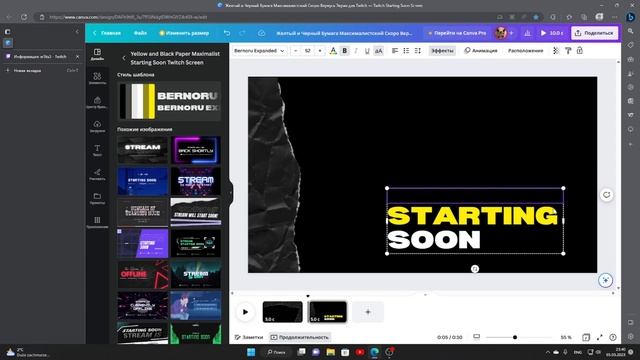
Task: Click the Перейти на Canva Pro button
Action: pos(457,33)
